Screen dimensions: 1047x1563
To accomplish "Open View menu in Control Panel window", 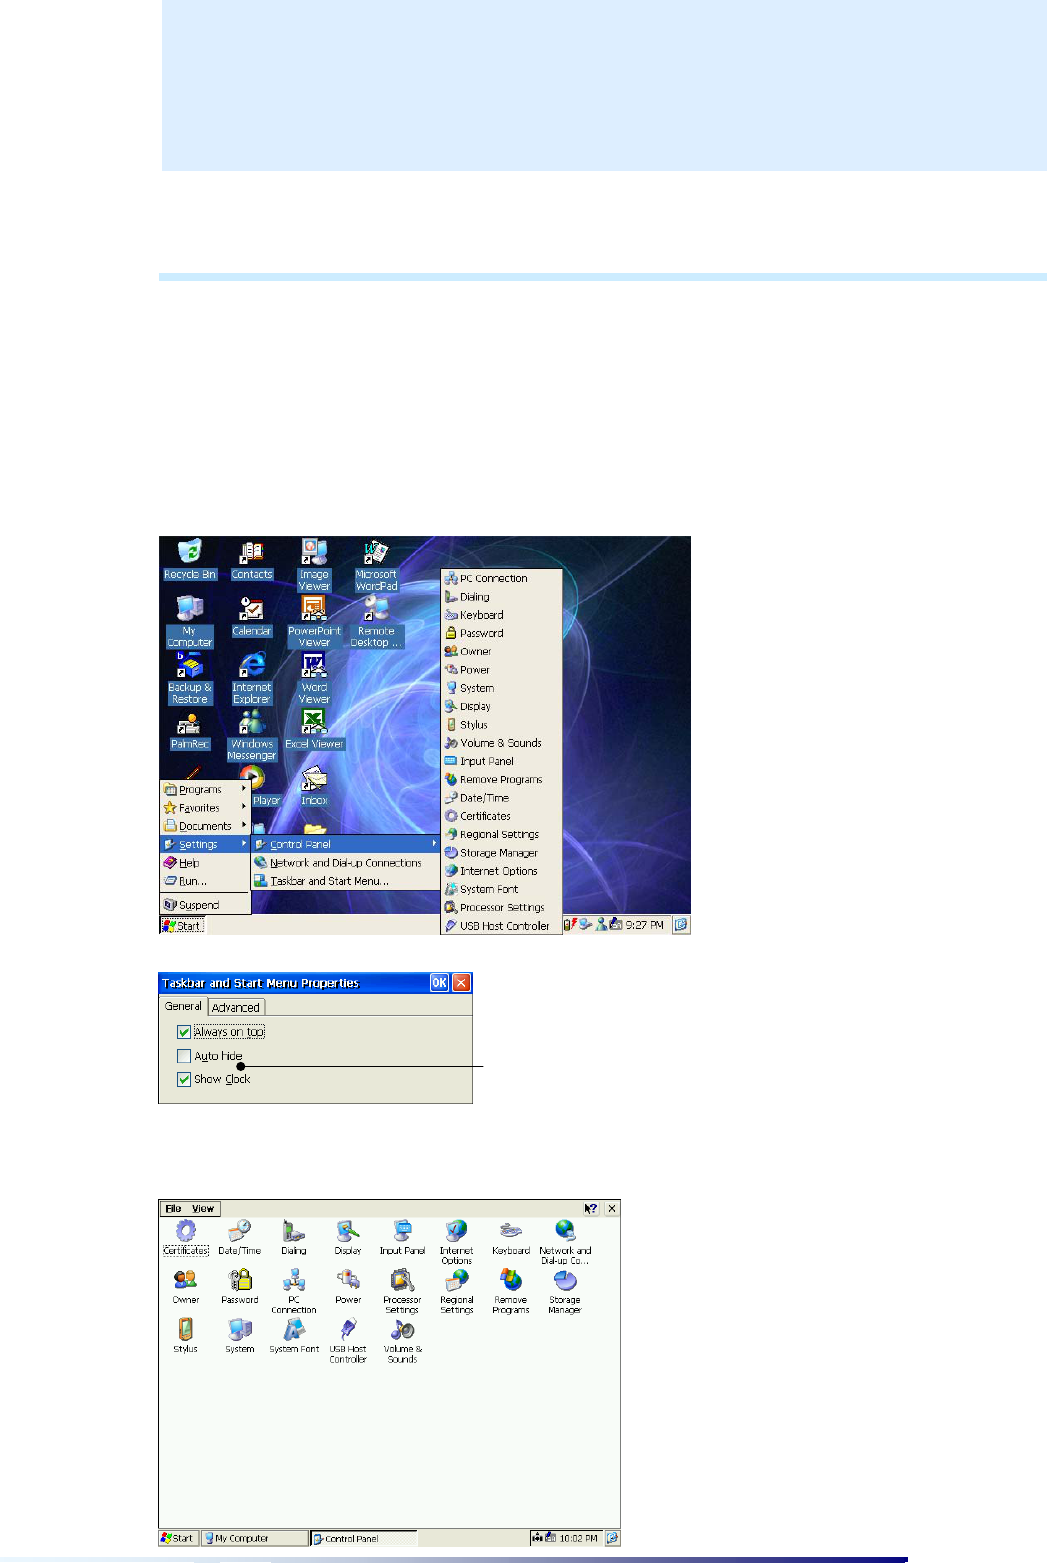I will pos(203,1209).
